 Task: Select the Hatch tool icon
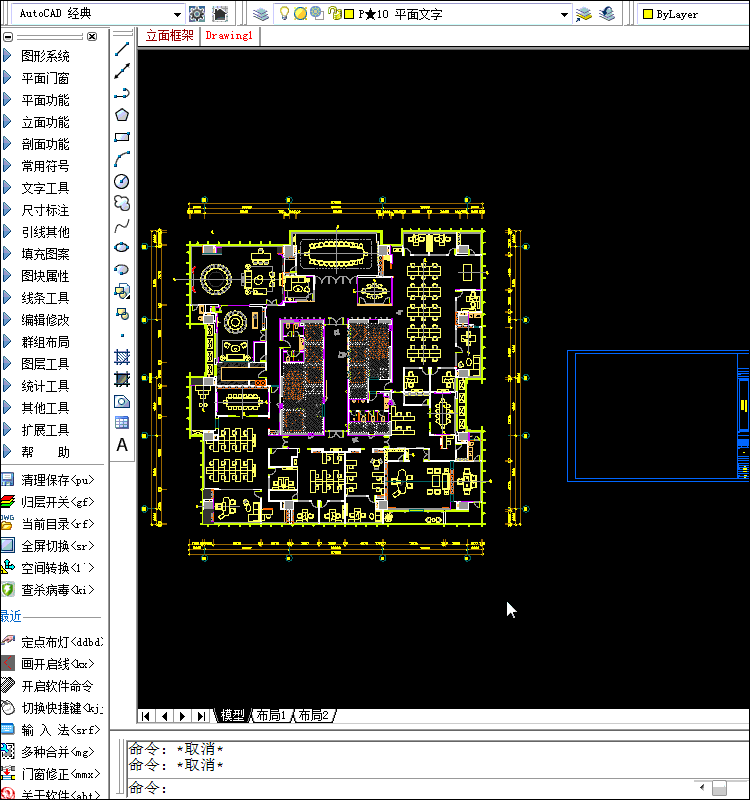122,357
